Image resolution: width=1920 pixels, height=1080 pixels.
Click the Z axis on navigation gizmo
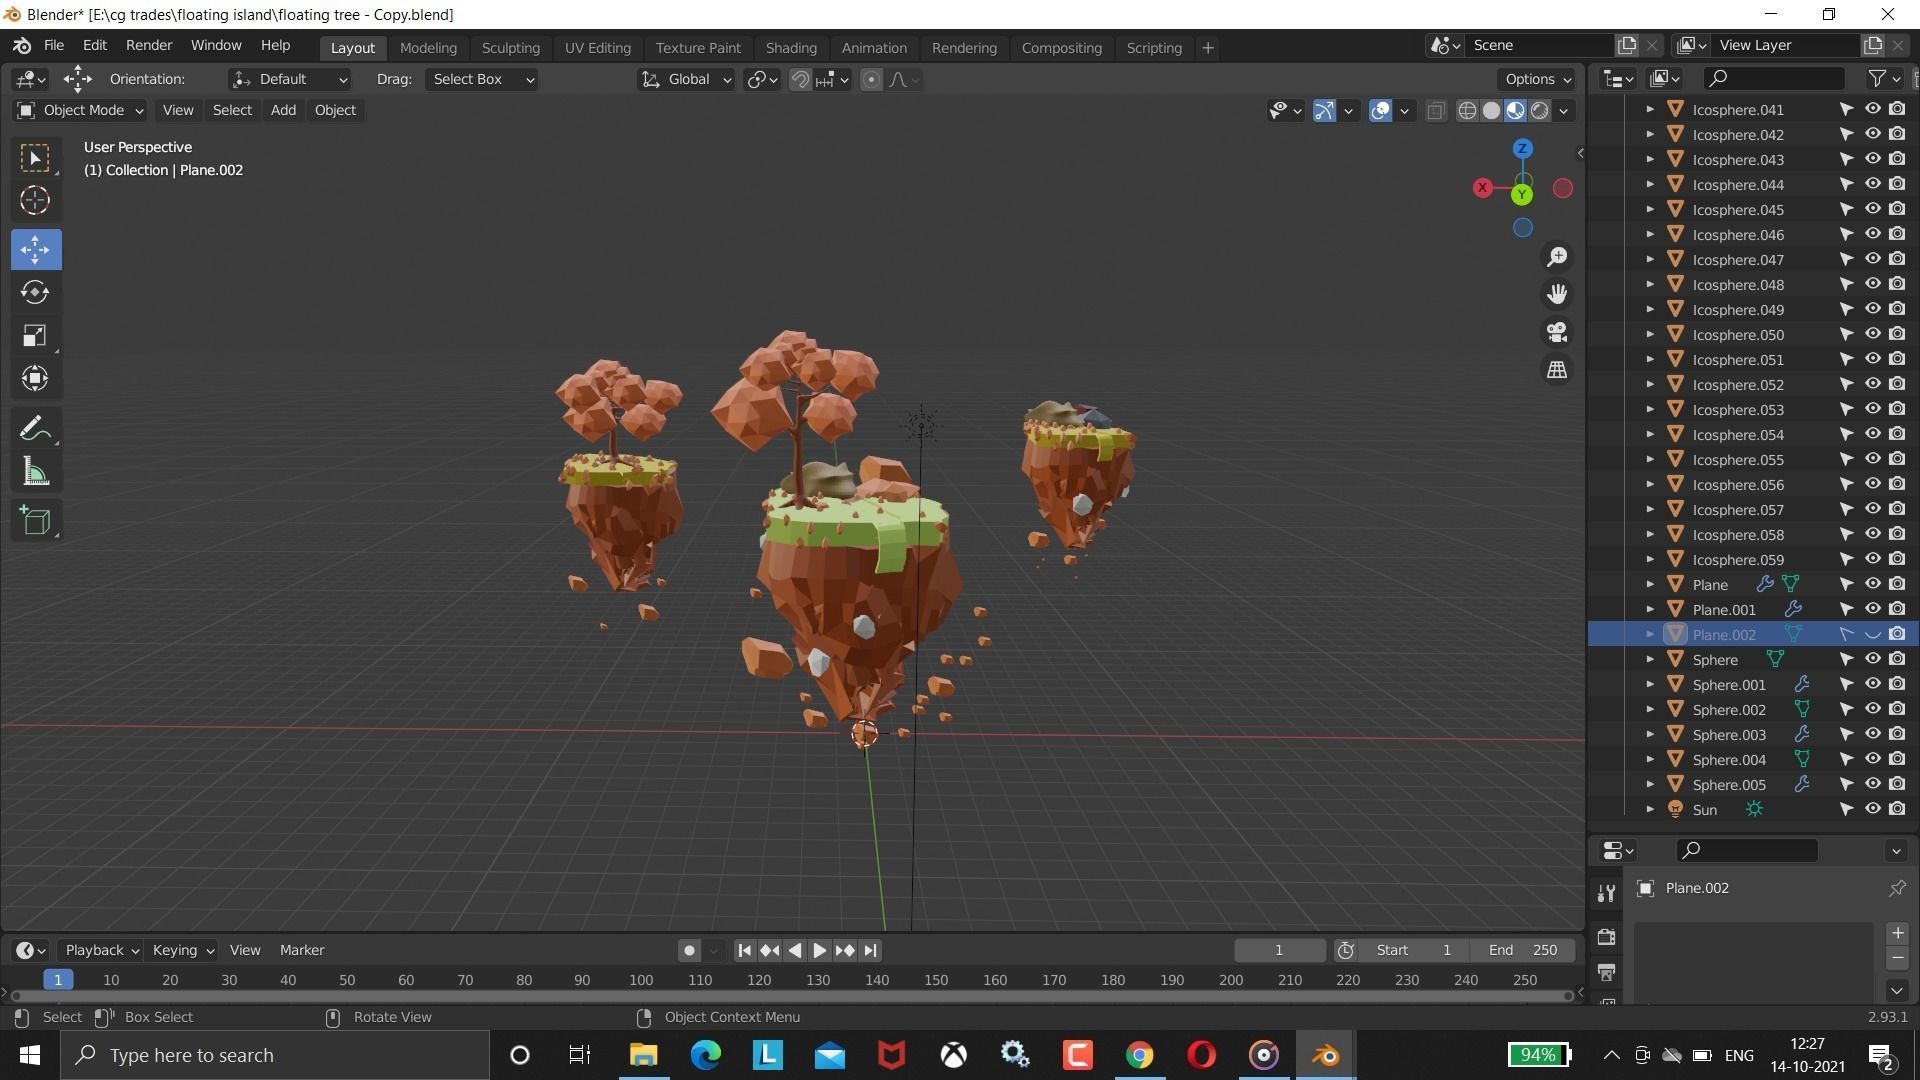(x=1522, y=148)
